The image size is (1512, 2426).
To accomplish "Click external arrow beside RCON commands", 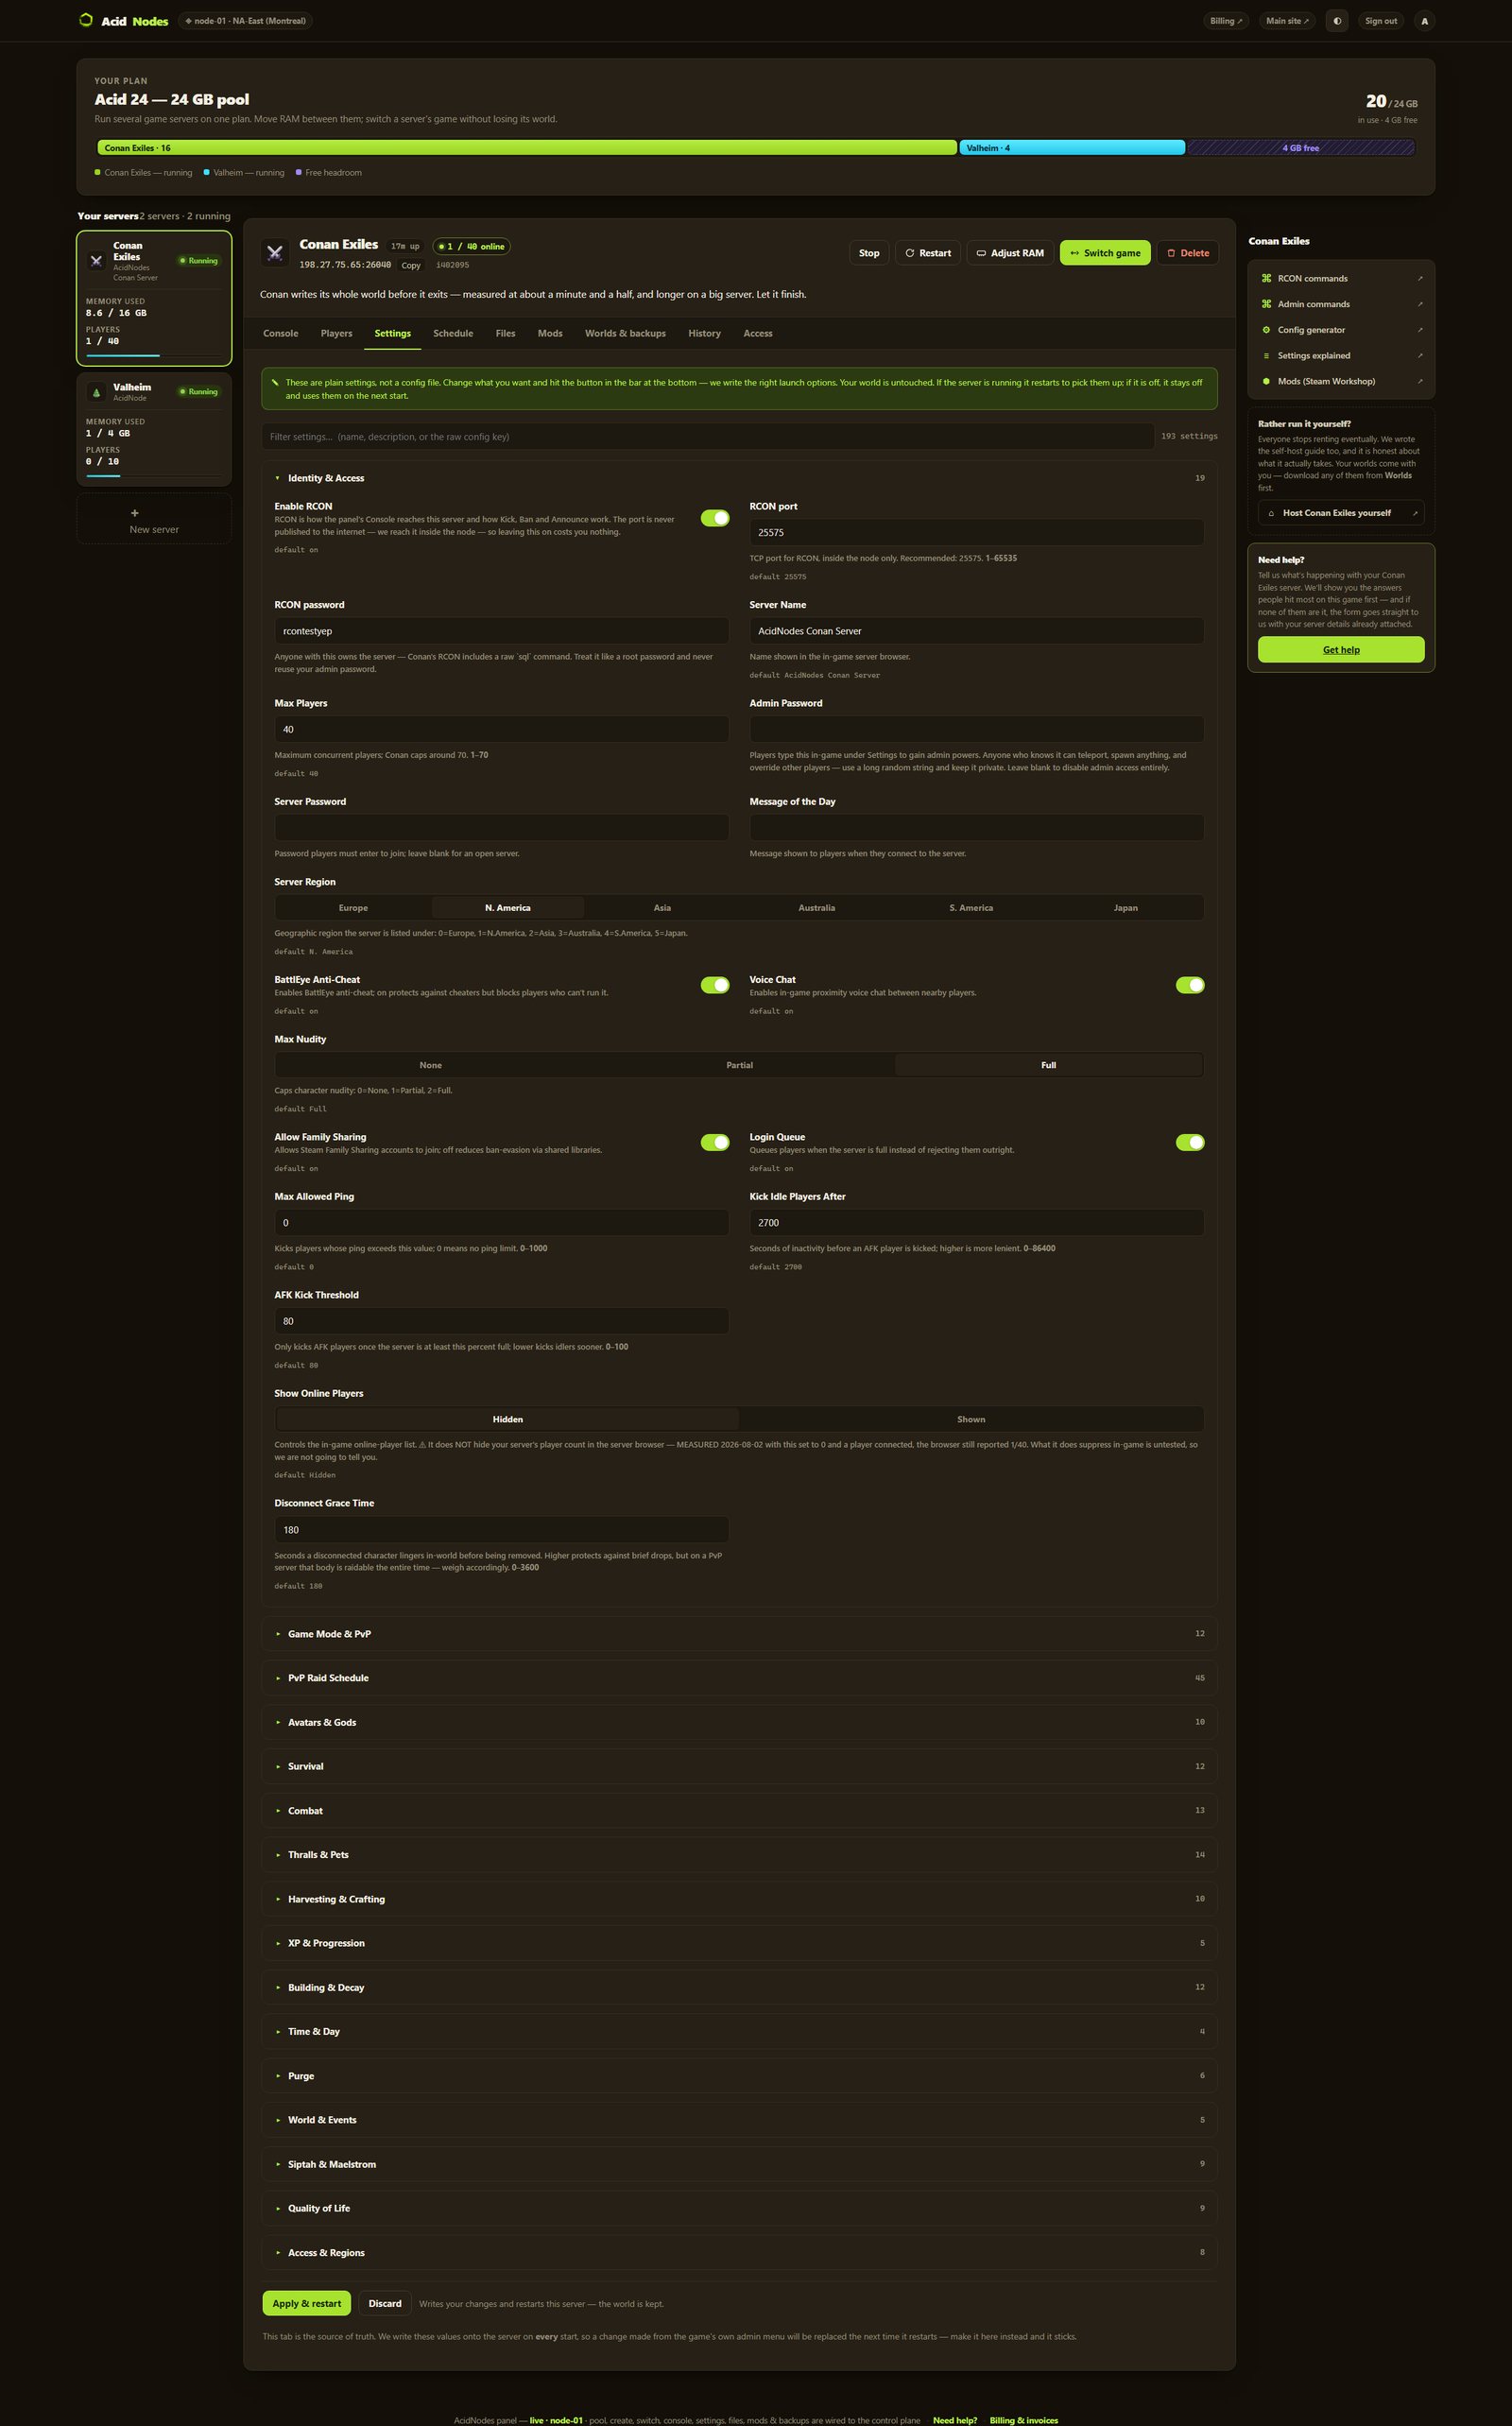I will [1420, 279].
